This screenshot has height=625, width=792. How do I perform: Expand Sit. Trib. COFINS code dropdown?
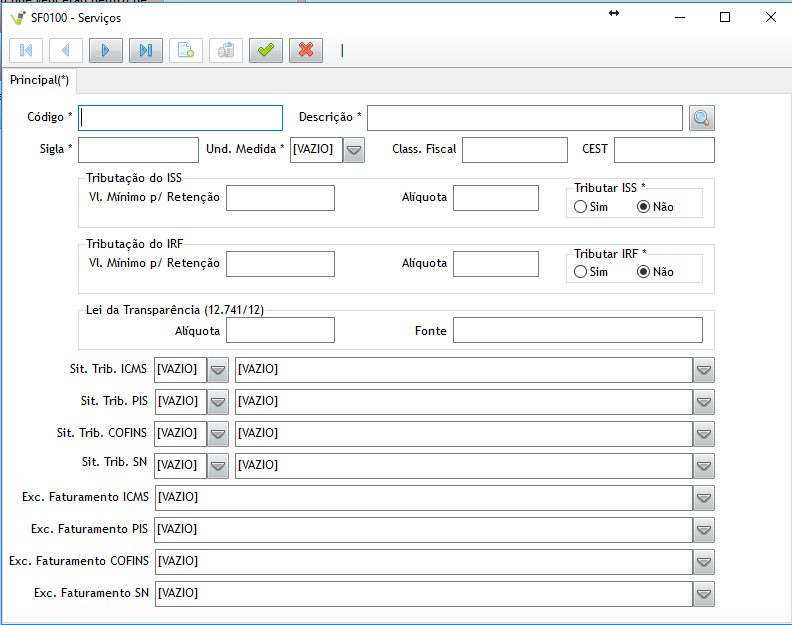218,434
